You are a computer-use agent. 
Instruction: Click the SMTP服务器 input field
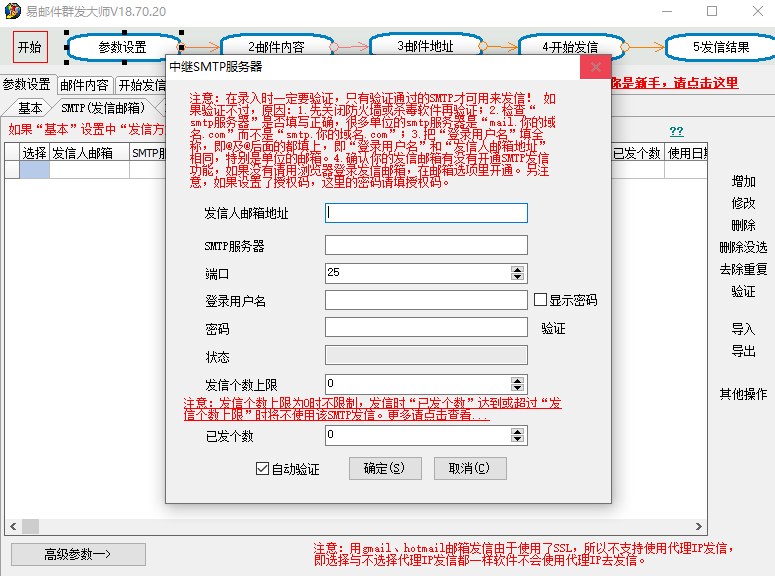pyautogui.click(x=426, y=245)
